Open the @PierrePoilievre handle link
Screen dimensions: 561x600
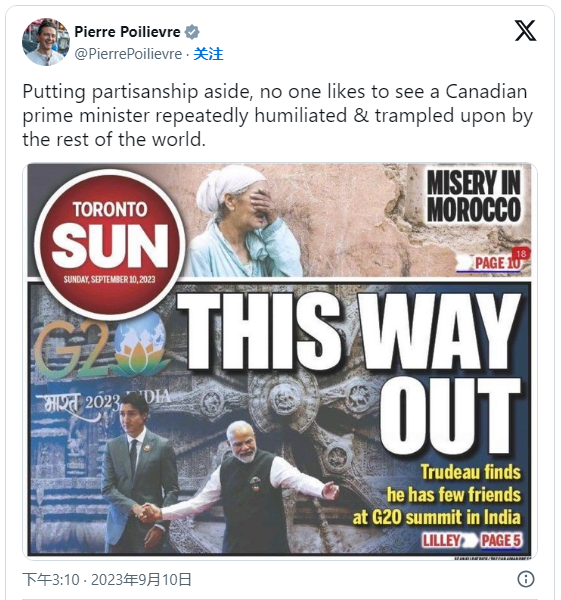[x=128, y=54]
